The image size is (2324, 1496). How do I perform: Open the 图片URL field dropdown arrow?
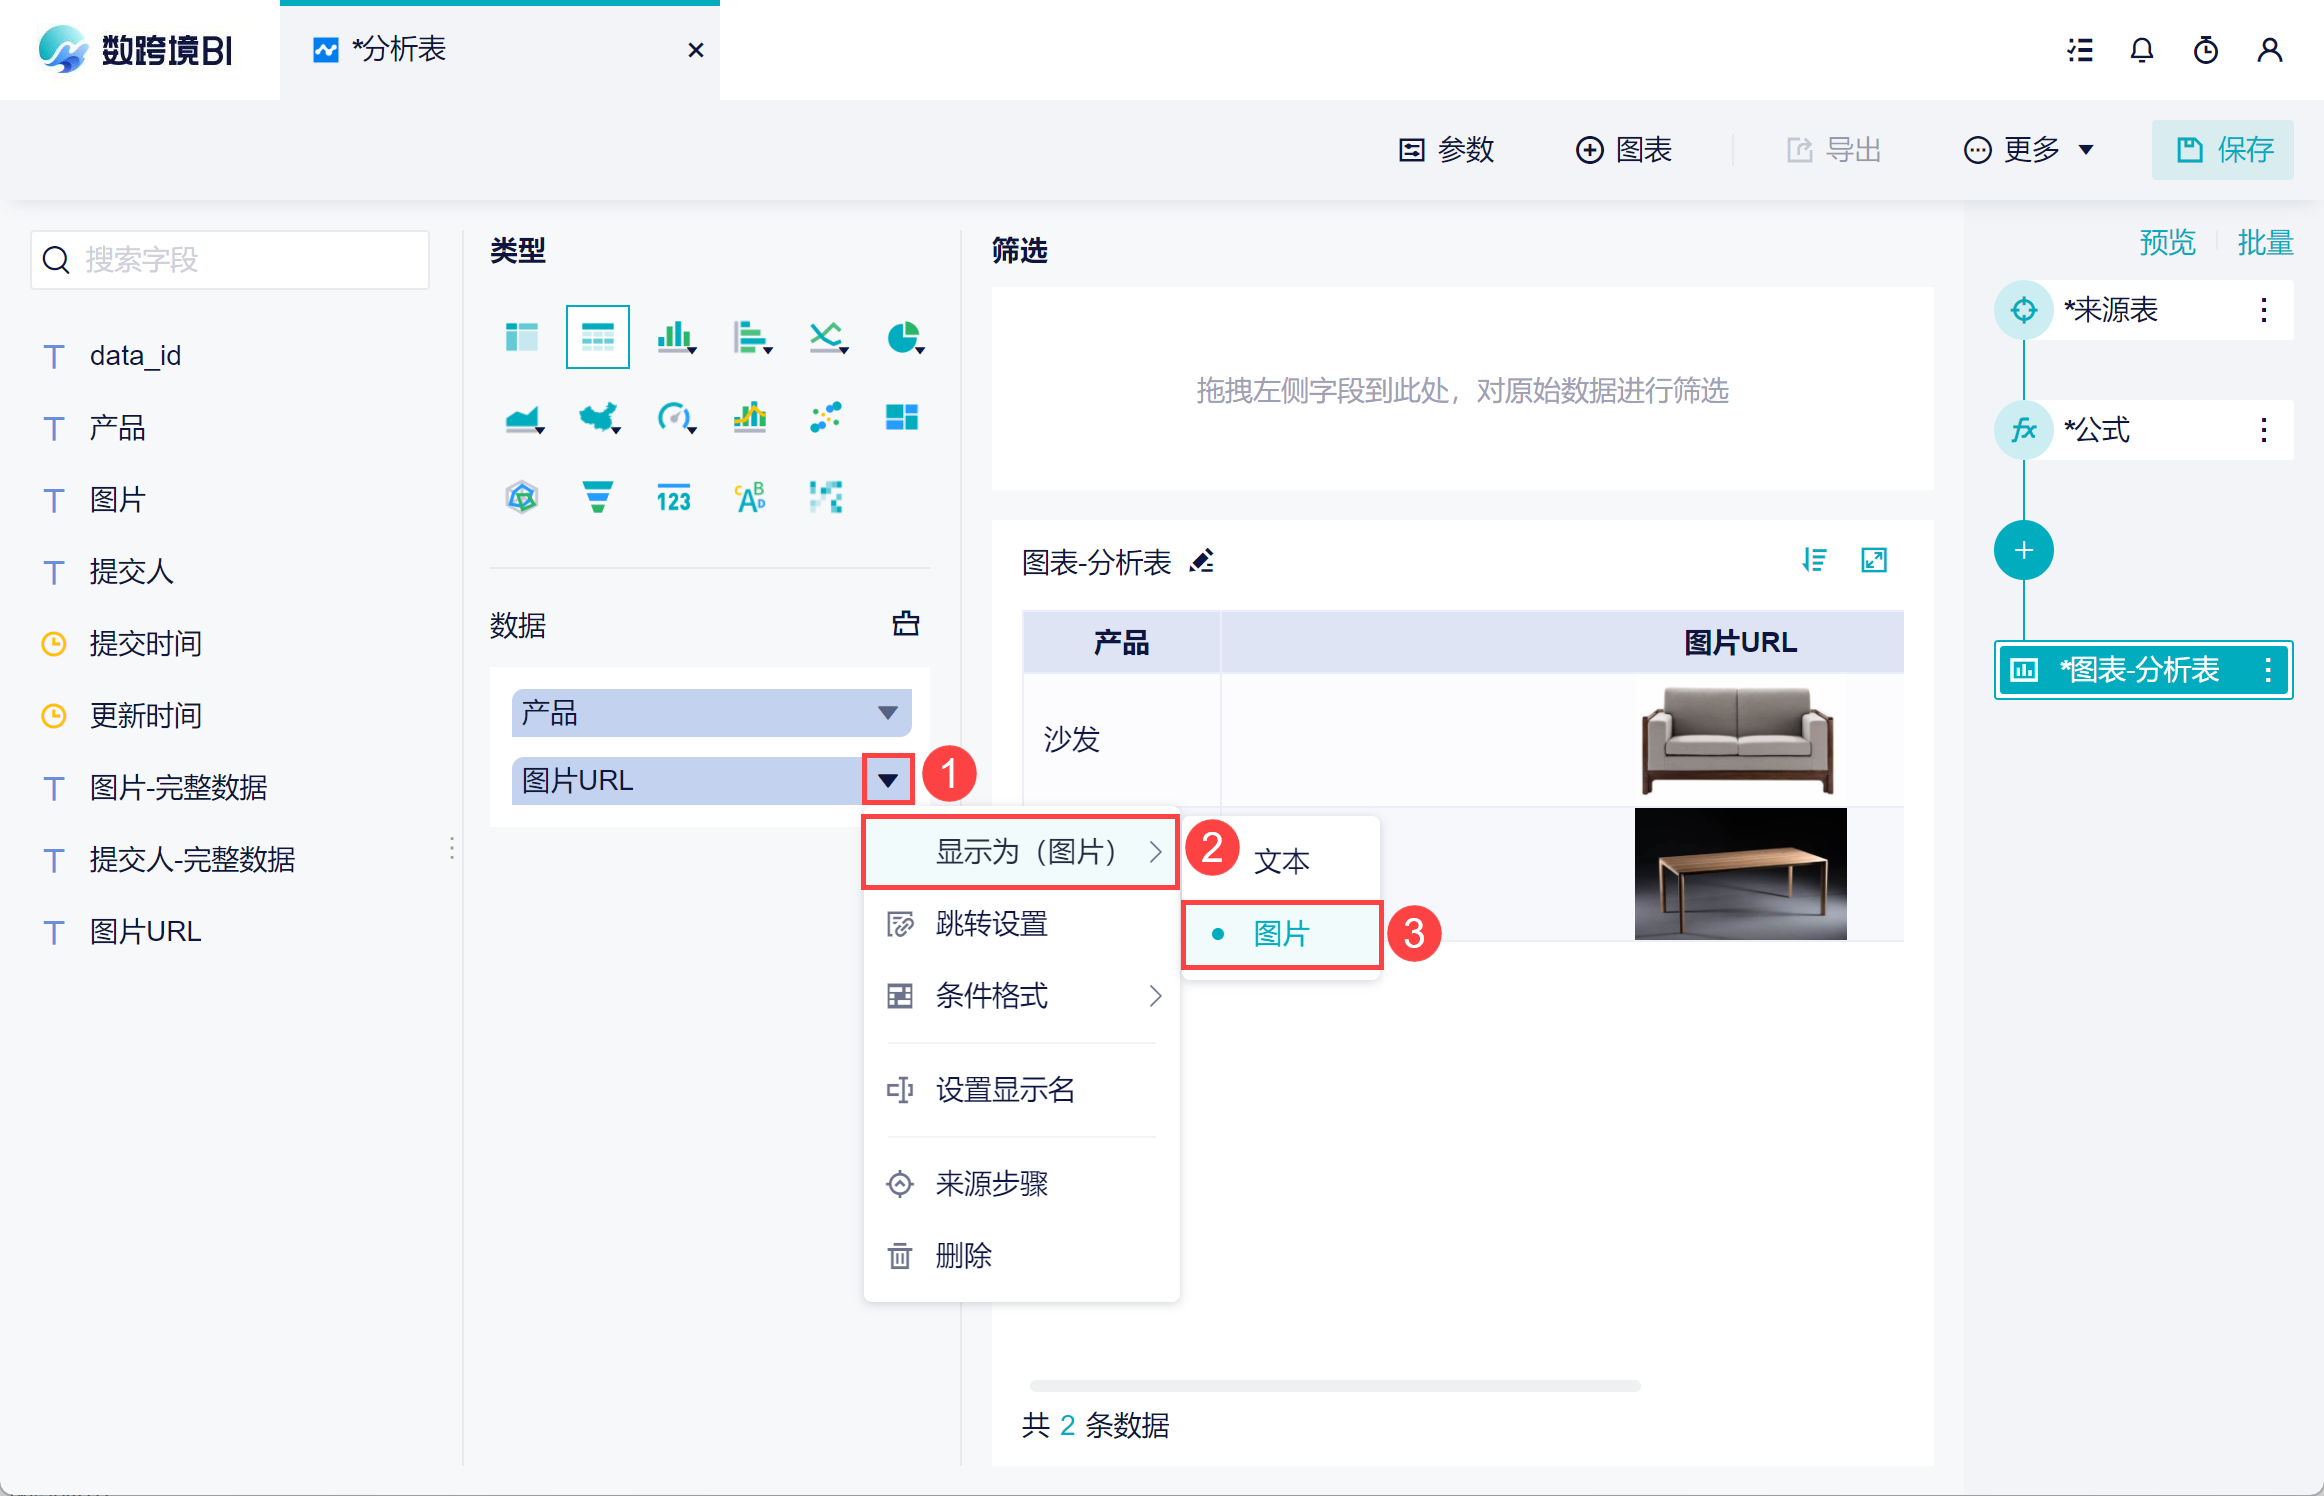pyautogui.click(x=888, y=780)
